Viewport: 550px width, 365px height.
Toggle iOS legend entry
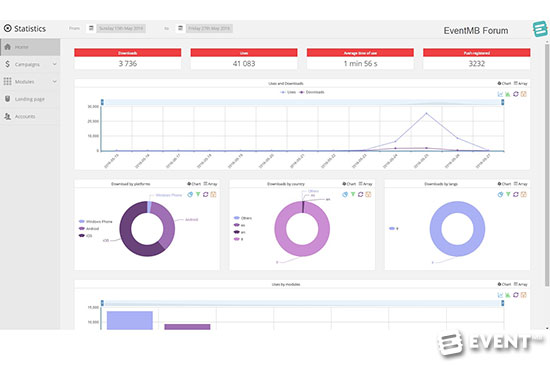[x=86, y=236]
